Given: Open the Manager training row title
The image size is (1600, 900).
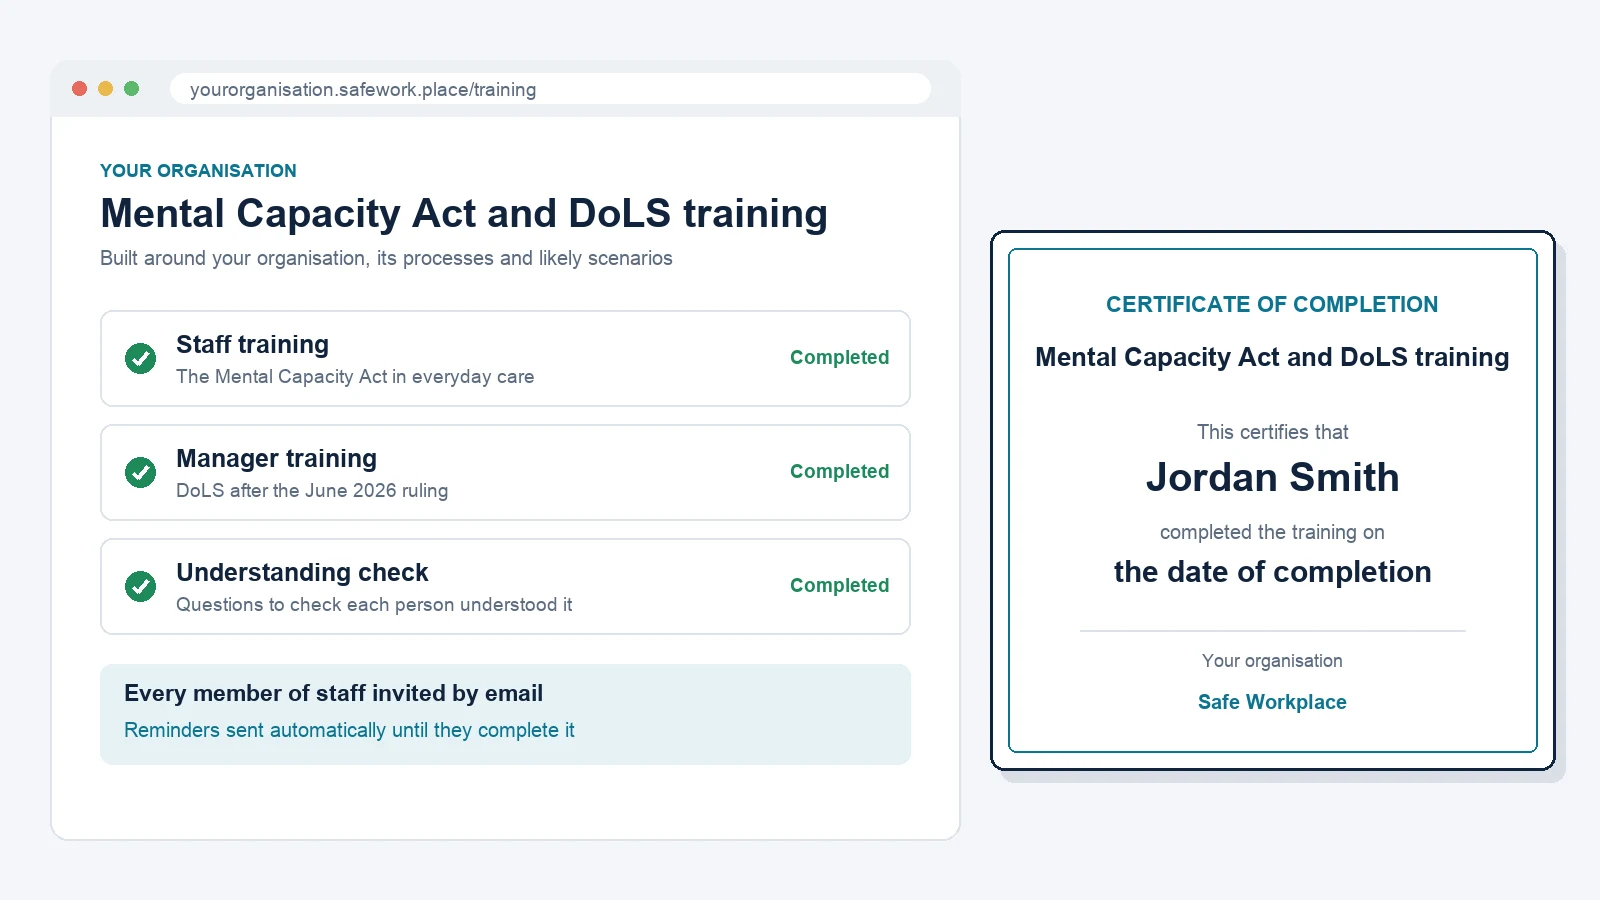Looking at the screenshot, I should pyautogui.click(x=276, y=459).
